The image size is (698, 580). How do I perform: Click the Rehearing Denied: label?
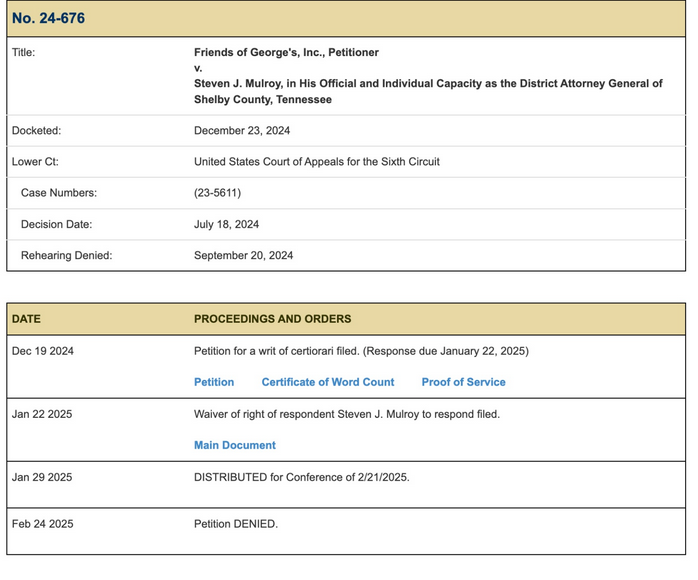(x=66, y=256)
